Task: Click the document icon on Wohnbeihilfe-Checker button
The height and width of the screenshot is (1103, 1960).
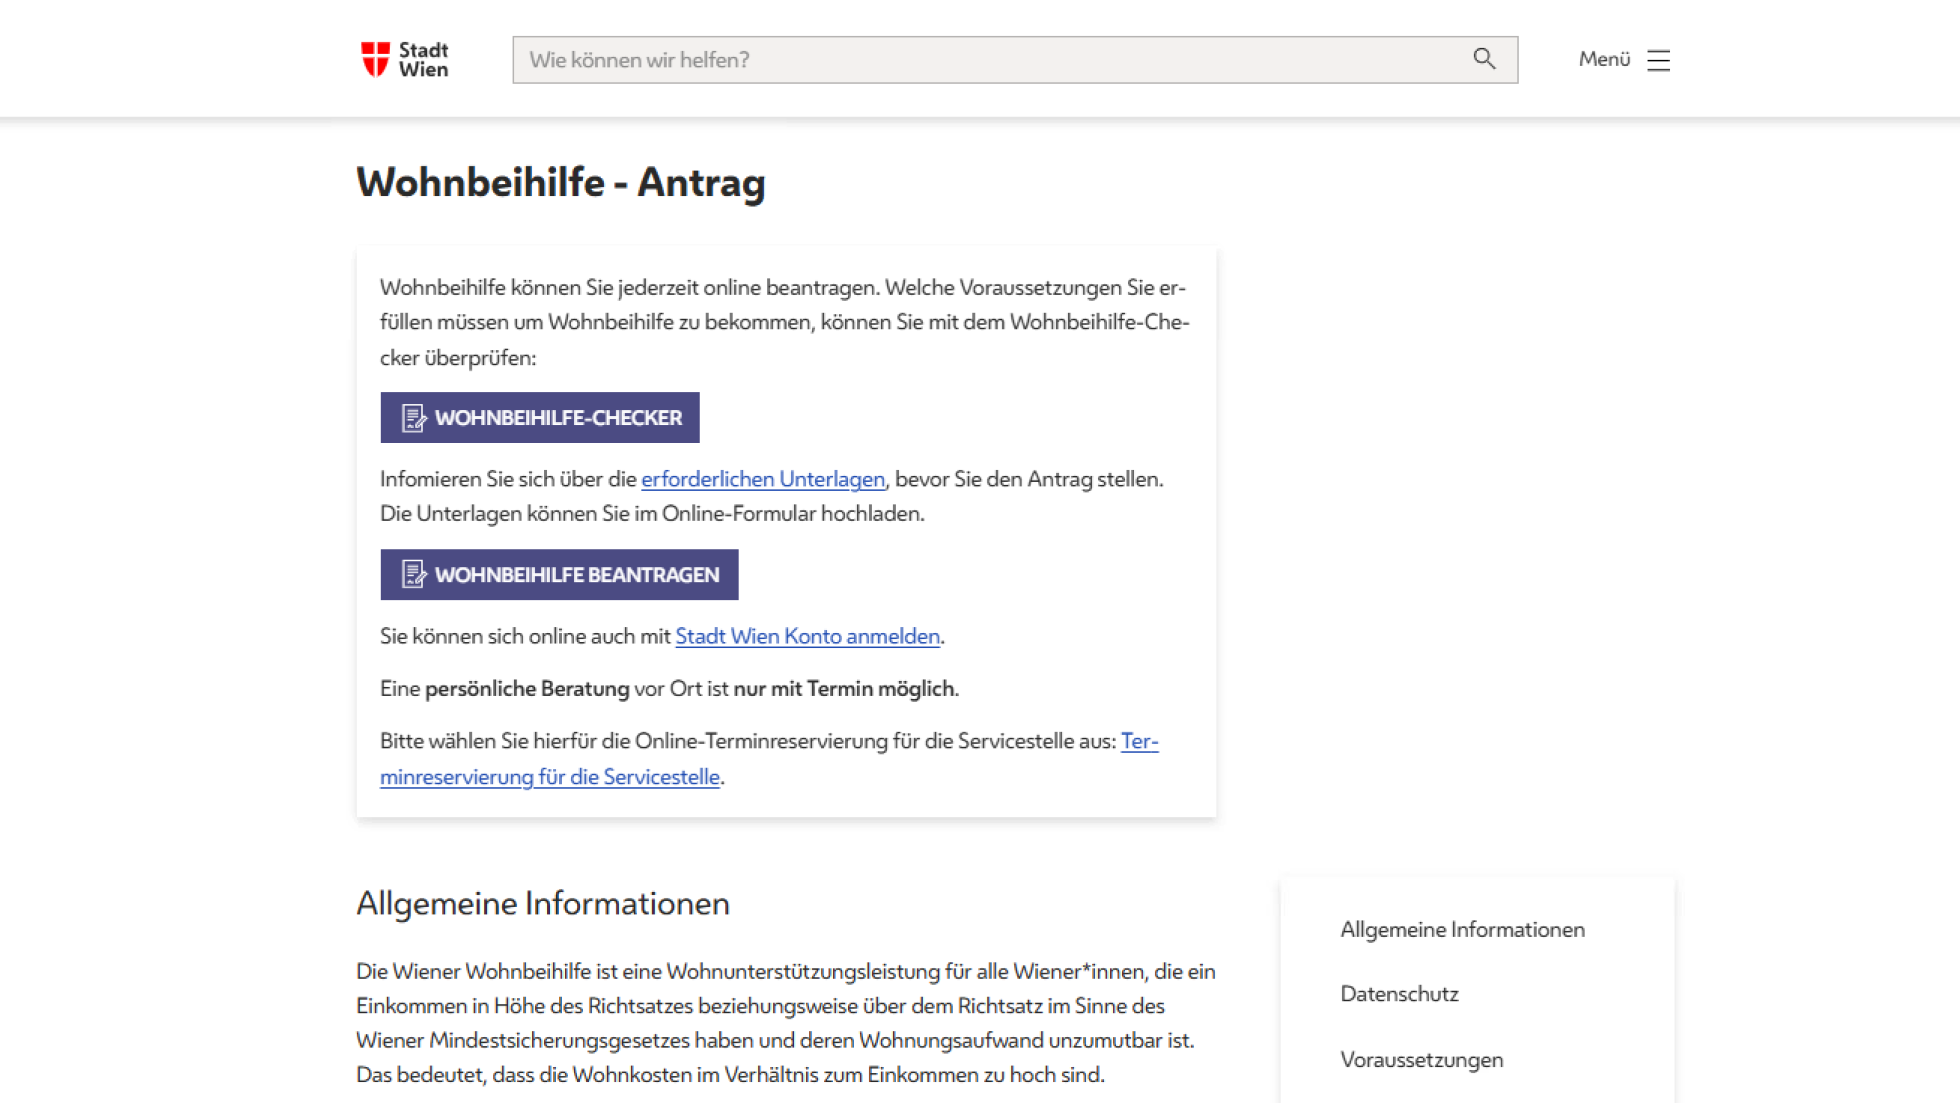Action: (412, 417)
